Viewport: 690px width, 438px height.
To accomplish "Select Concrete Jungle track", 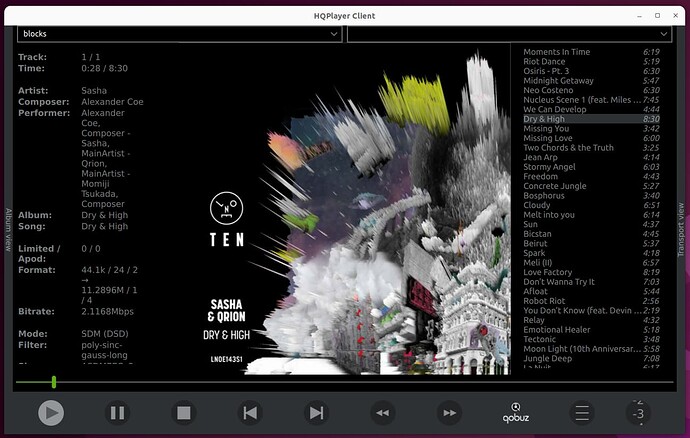I will click(x=591, y=186).
